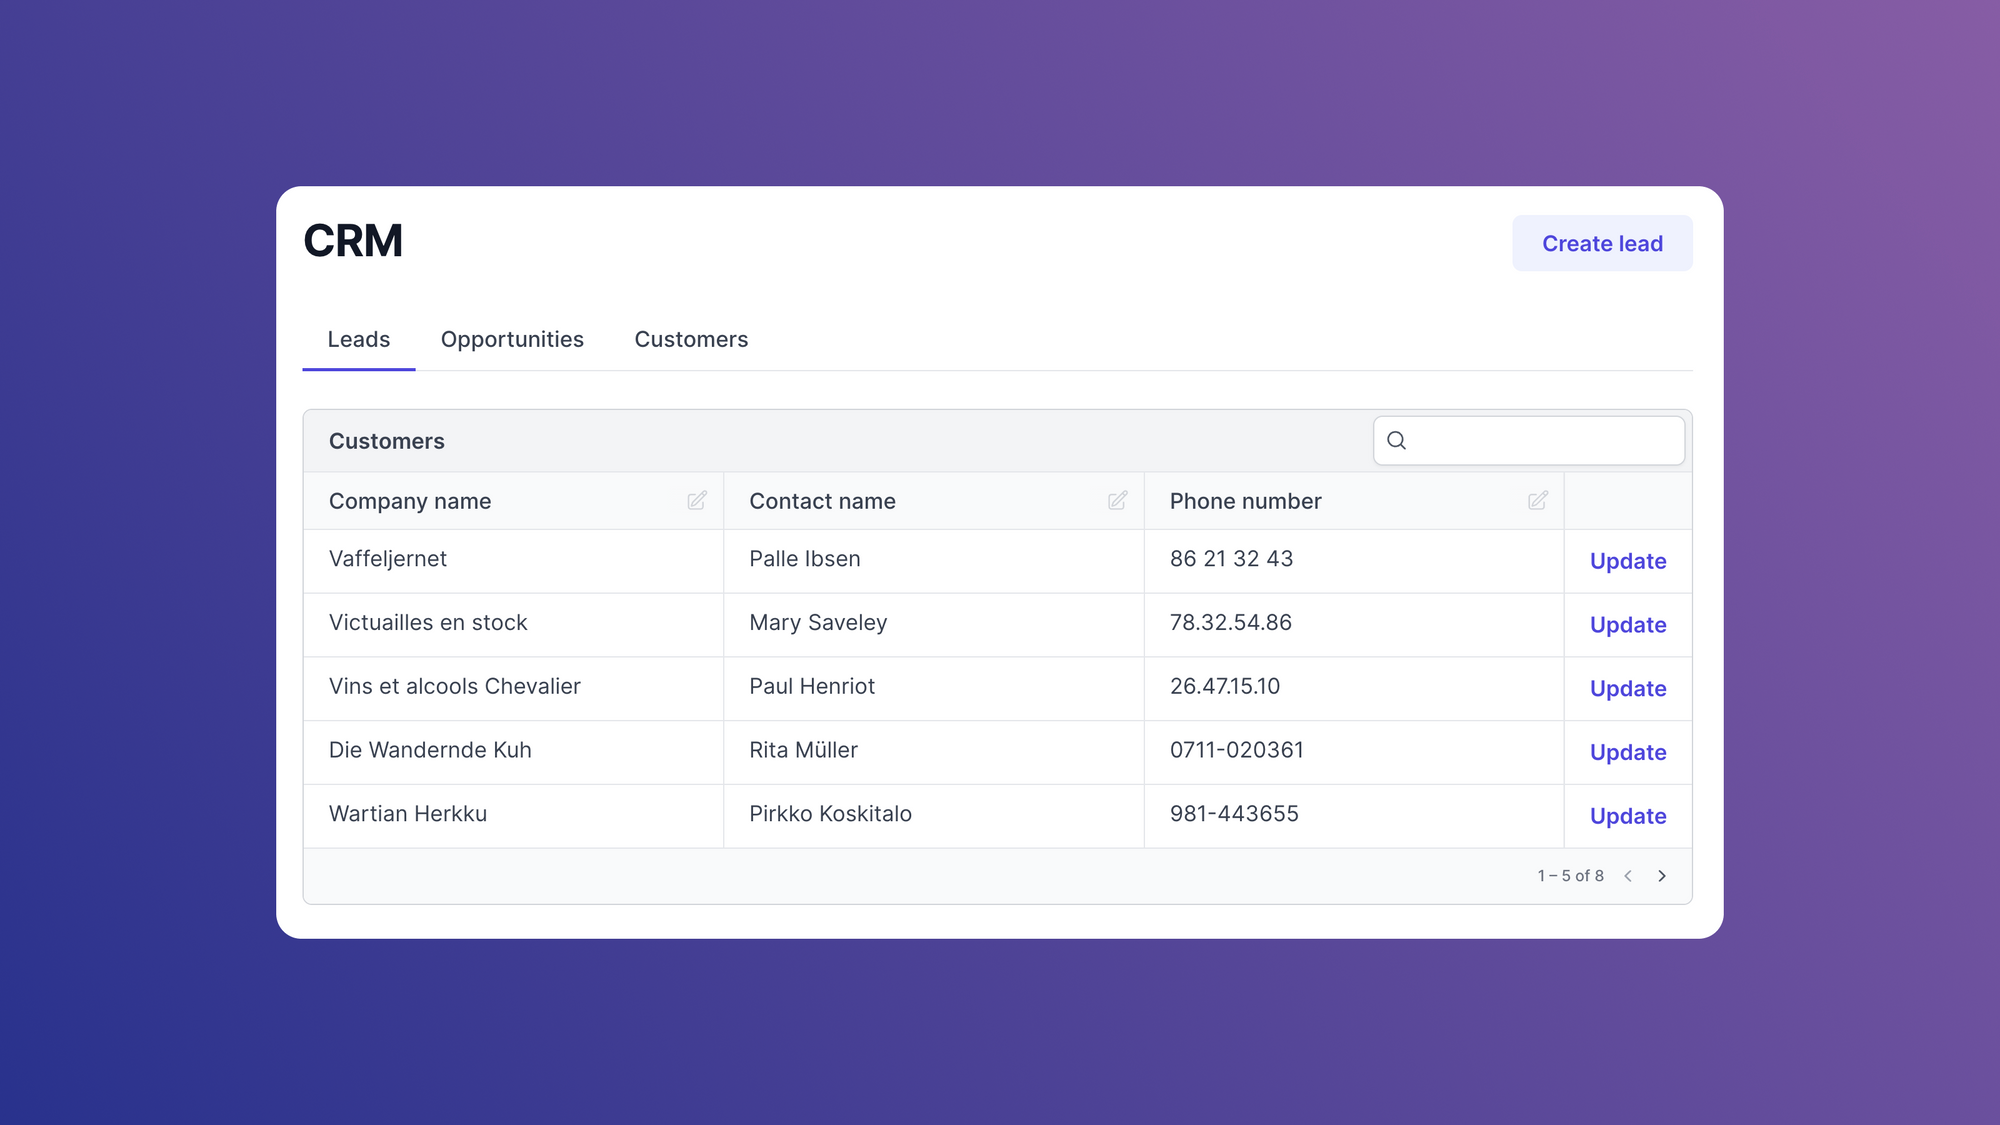Select the Die Wandernde Kuh cell
This screenshot has height=1125, width=2000.
[x=513, y=753]
